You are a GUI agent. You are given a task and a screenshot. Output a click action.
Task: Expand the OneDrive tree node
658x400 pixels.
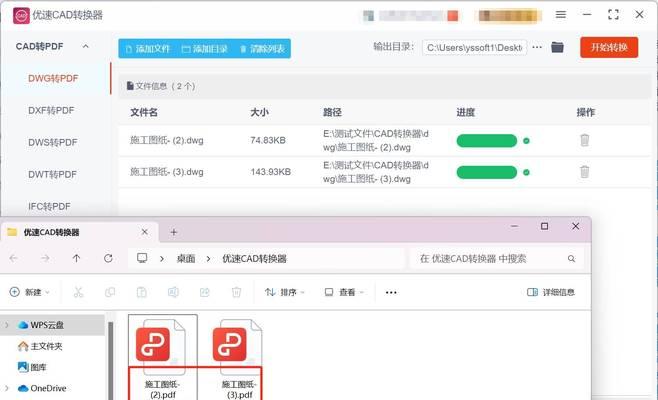(7, 388)
